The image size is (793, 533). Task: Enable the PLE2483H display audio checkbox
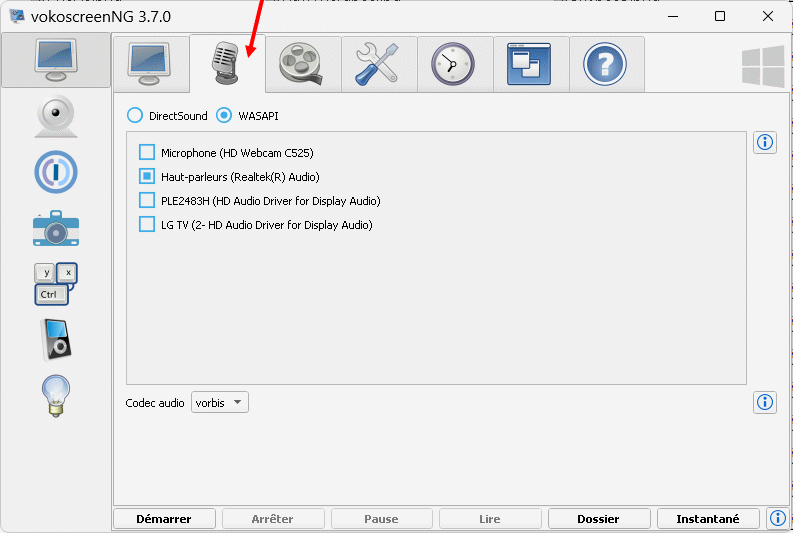(147, 200)
